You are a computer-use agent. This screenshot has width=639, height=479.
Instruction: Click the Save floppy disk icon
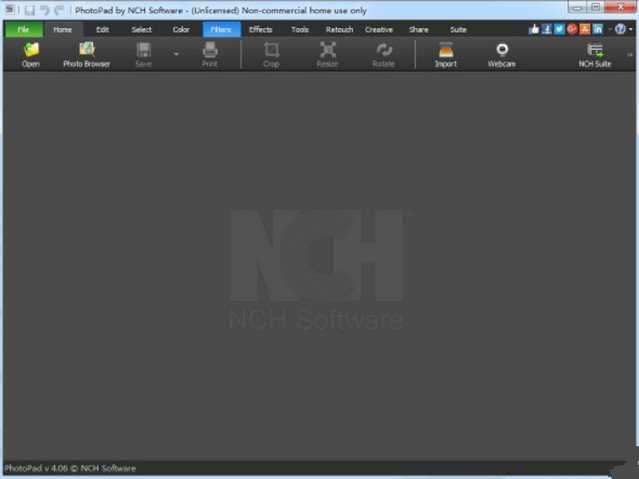click(143, 54)
